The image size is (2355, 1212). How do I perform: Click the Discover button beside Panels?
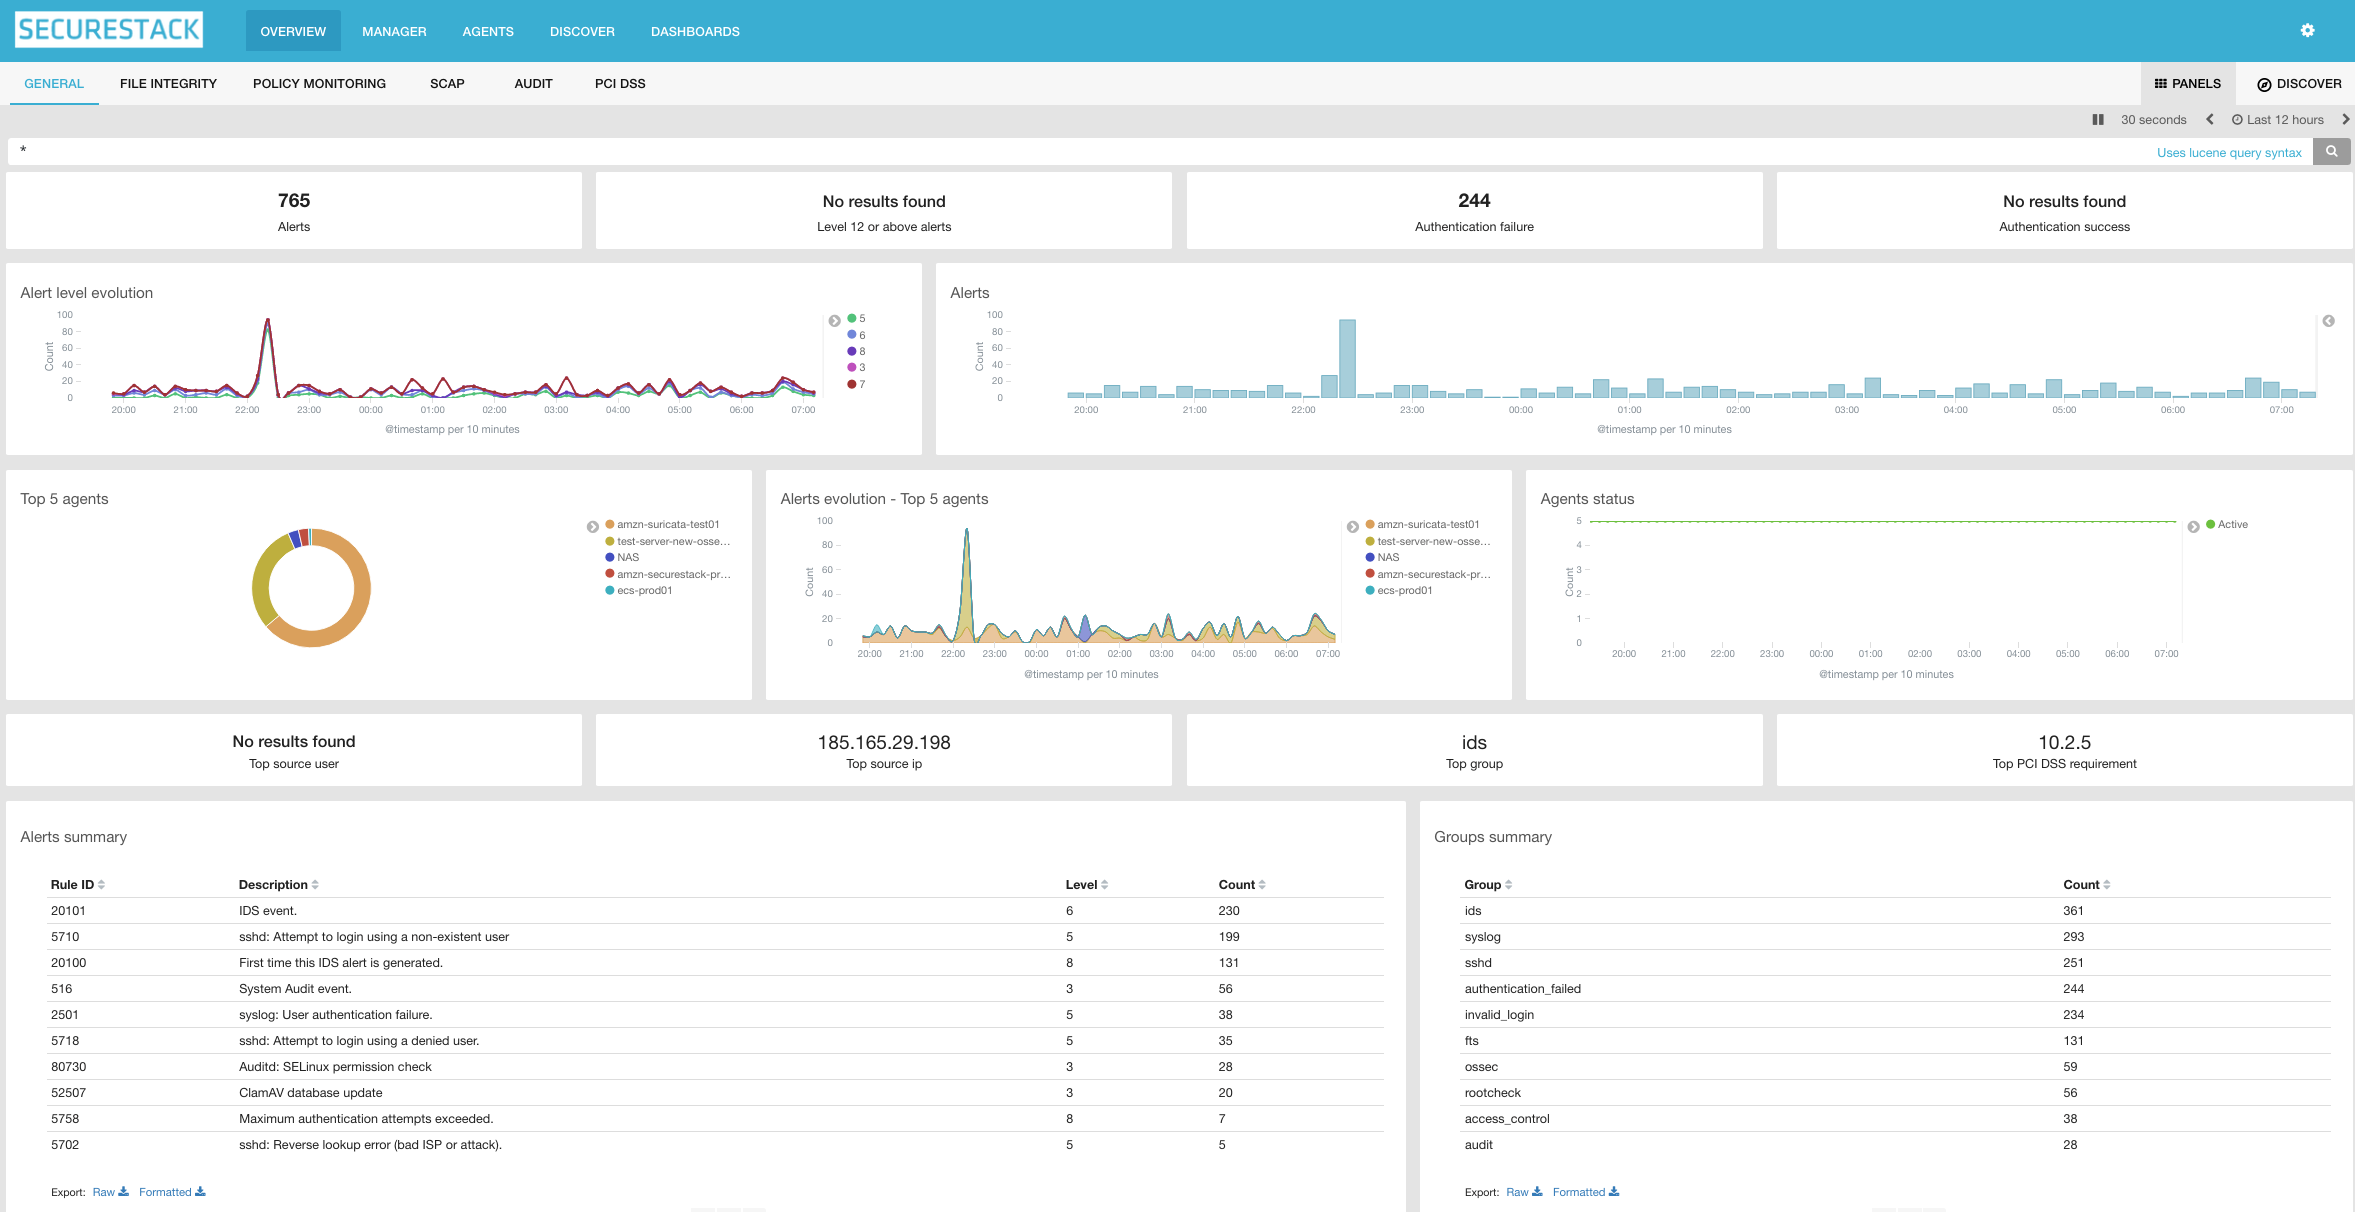[2298, 84]
